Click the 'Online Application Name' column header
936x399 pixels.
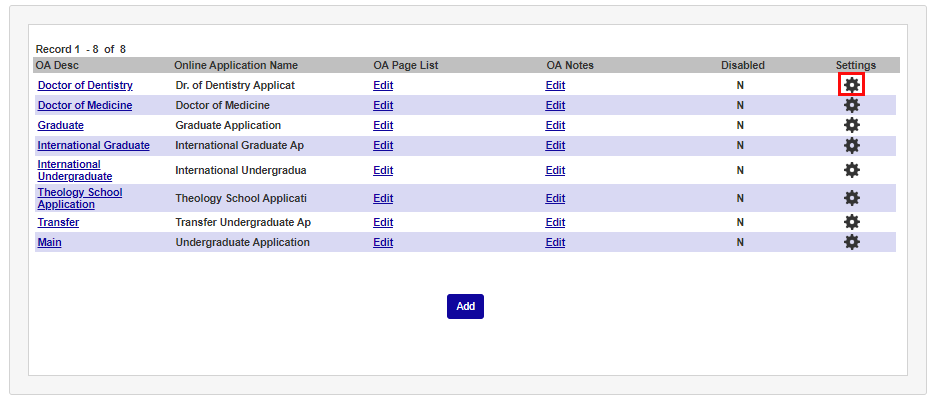tap(236, 65)
